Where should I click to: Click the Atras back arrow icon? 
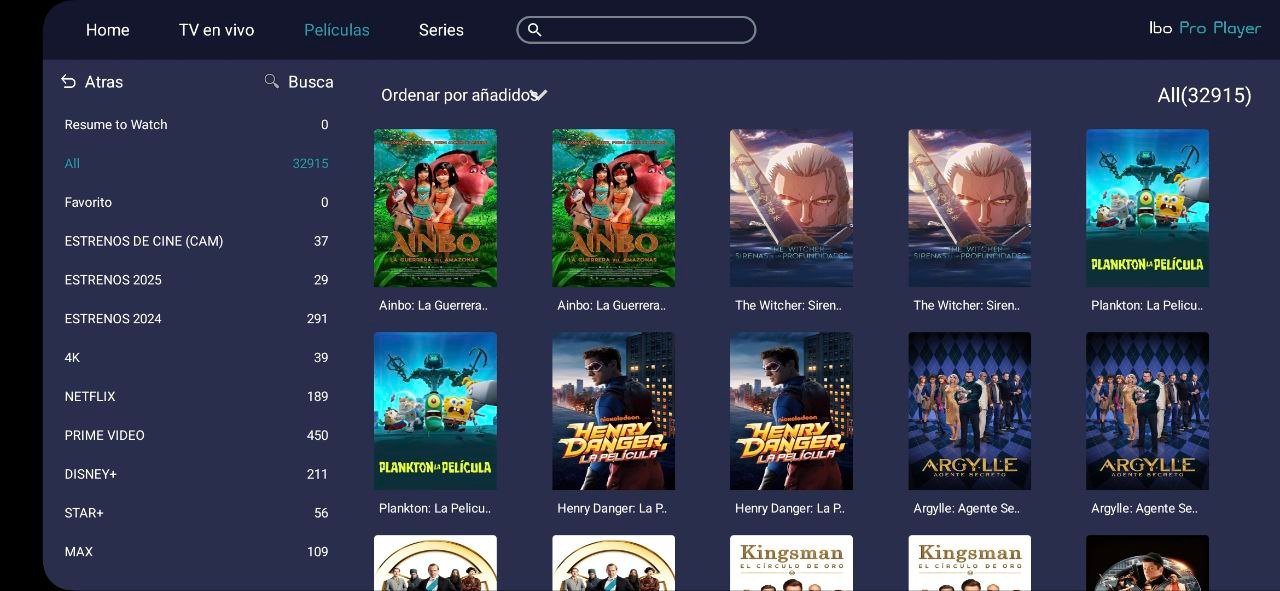tap(68, 82)
